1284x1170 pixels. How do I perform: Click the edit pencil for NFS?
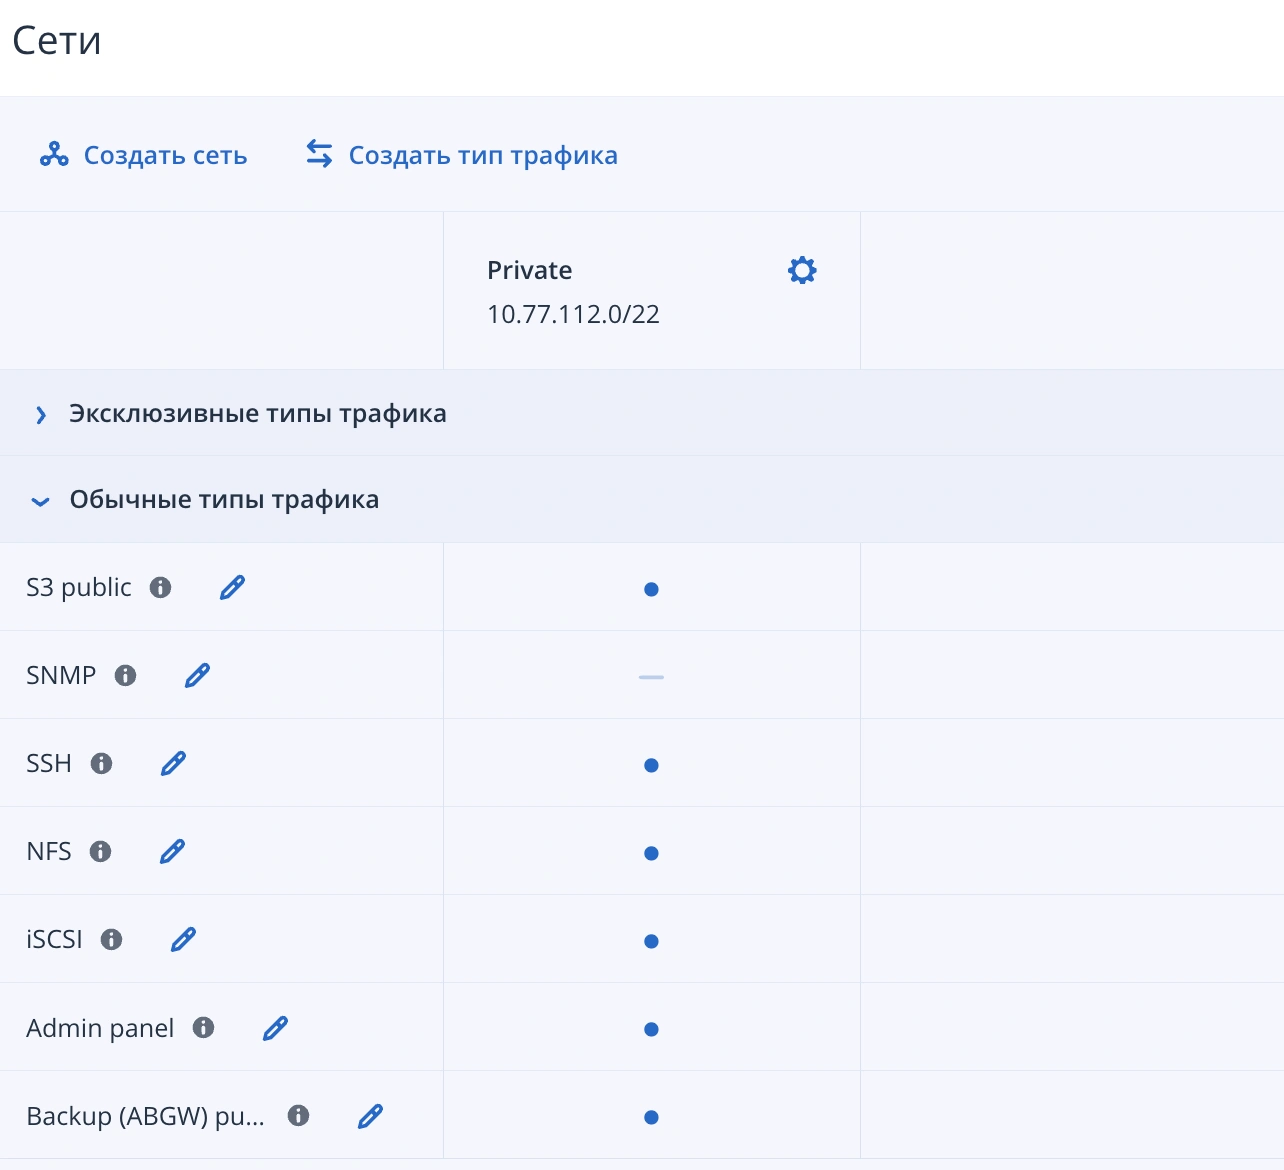173,852
